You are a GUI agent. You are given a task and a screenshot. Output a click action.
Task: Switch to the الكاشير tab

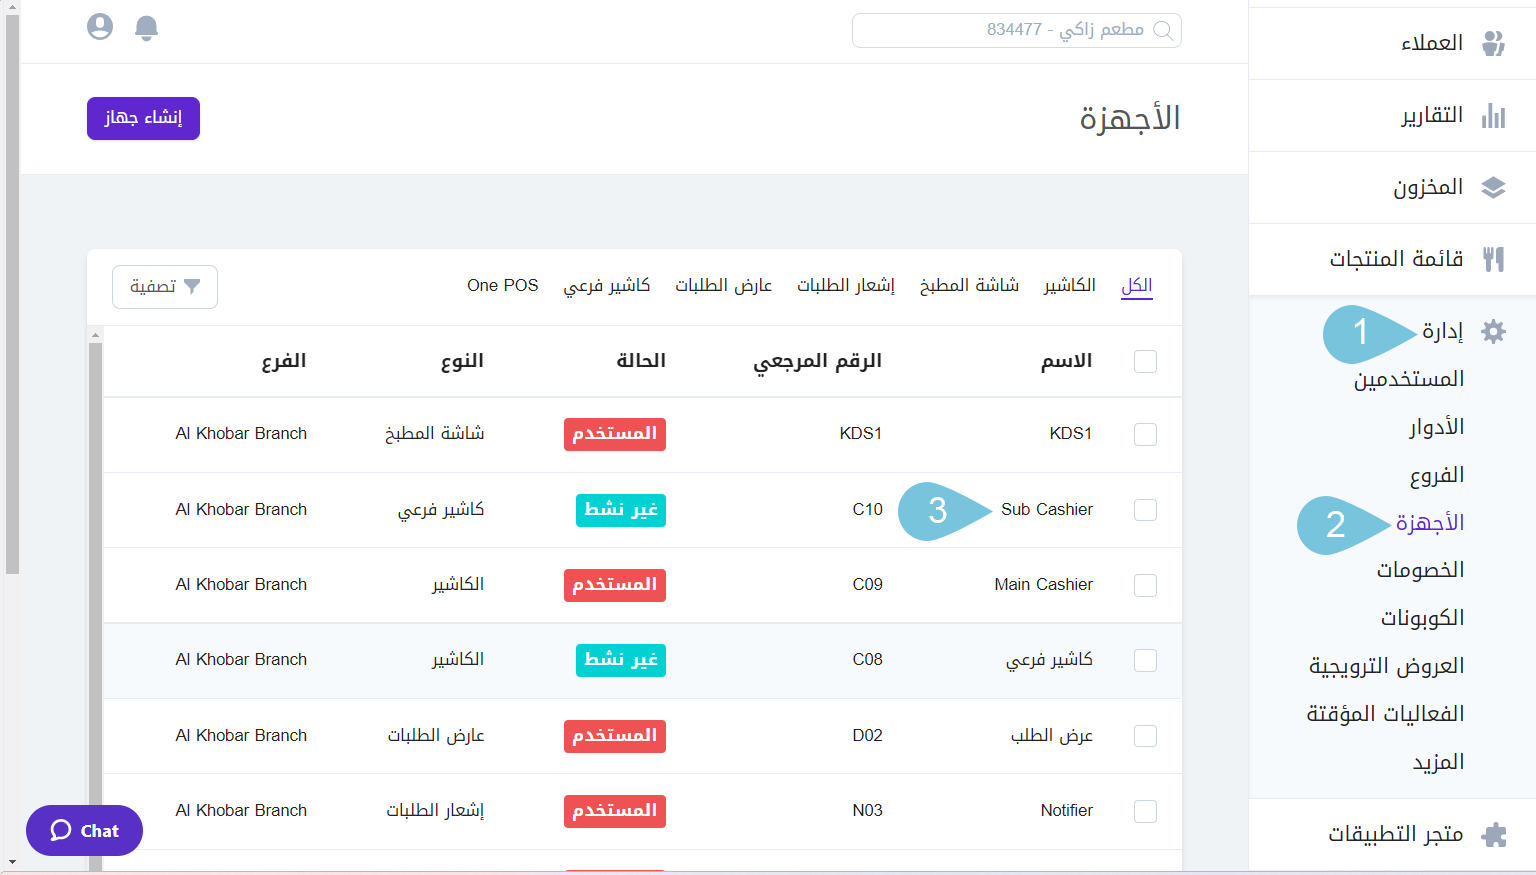pyautogui.click(x=1069, y=284)
